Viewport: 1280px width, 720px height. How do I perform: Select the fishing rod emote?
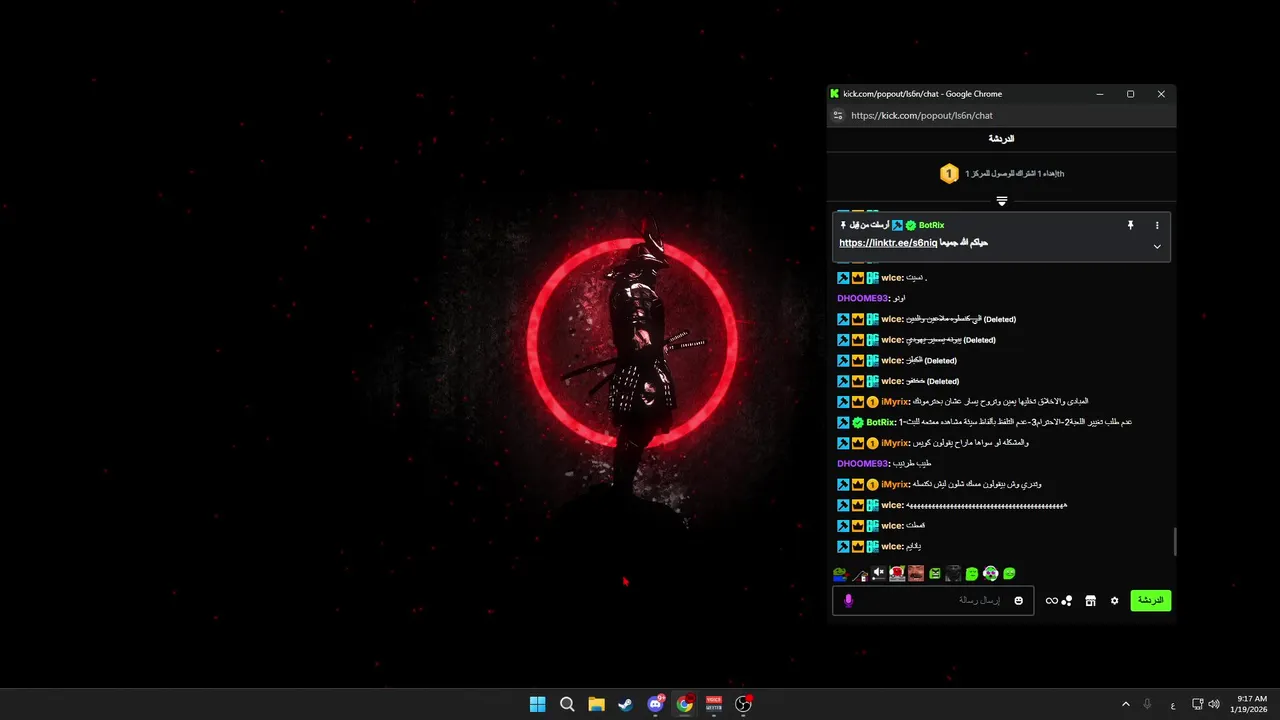[x=859, y=574]
